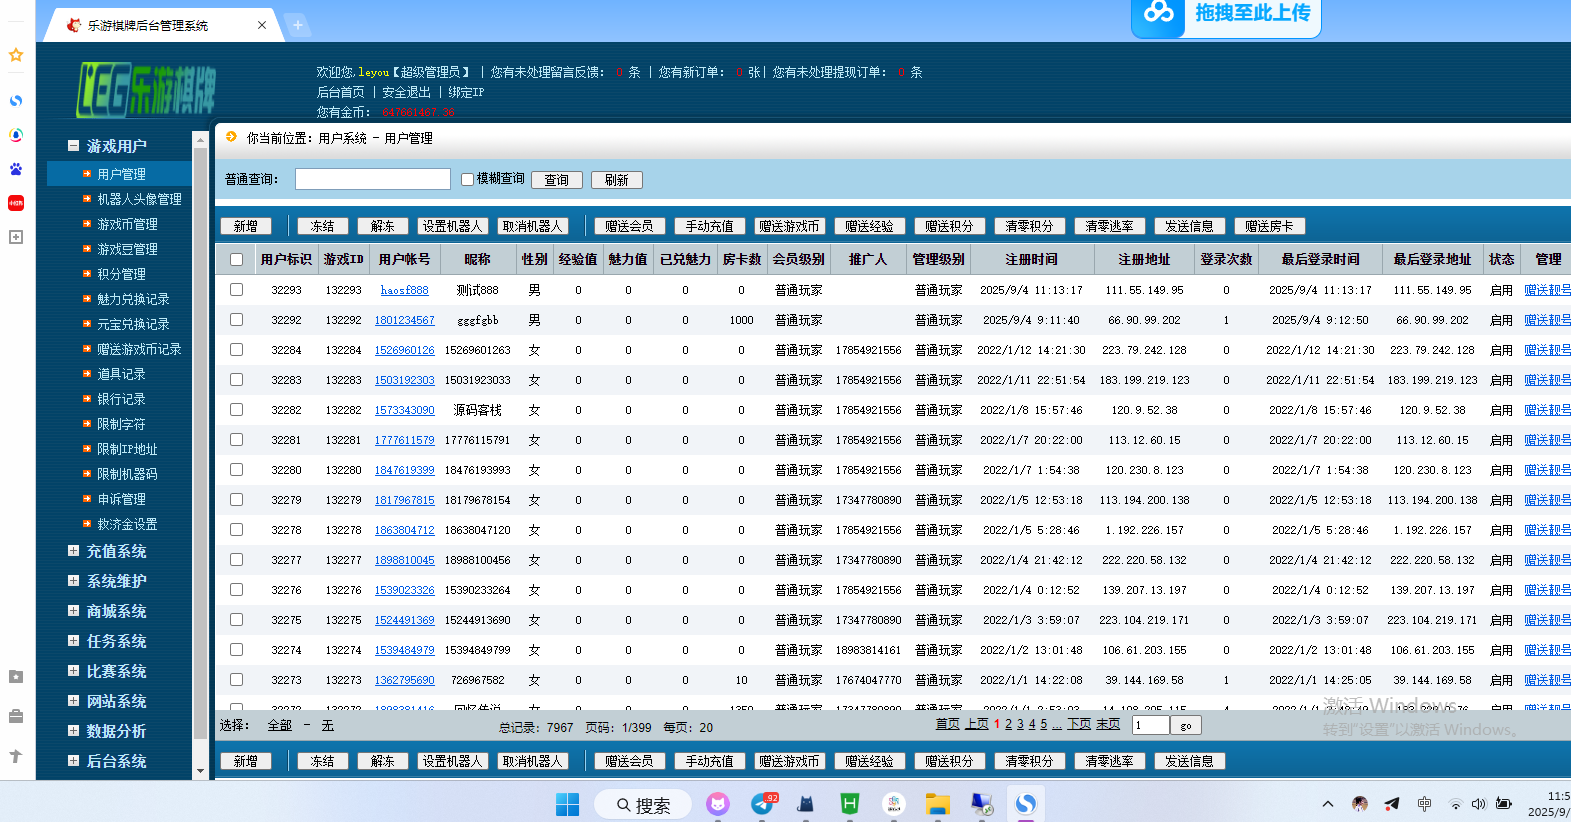Click the cloud upload icon at top
Viewport: 1571px width, 822px height.
(x=1158, y=13)
